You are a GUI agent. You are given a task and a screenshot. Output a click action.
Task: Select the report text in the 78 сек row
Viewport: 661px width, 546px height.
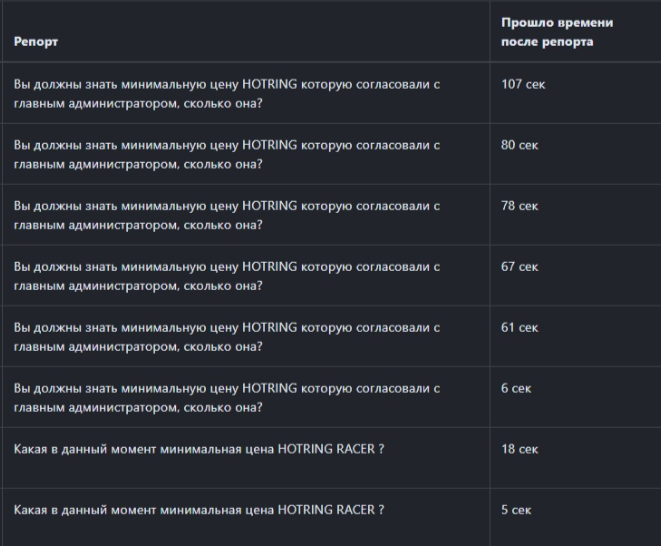226,214
